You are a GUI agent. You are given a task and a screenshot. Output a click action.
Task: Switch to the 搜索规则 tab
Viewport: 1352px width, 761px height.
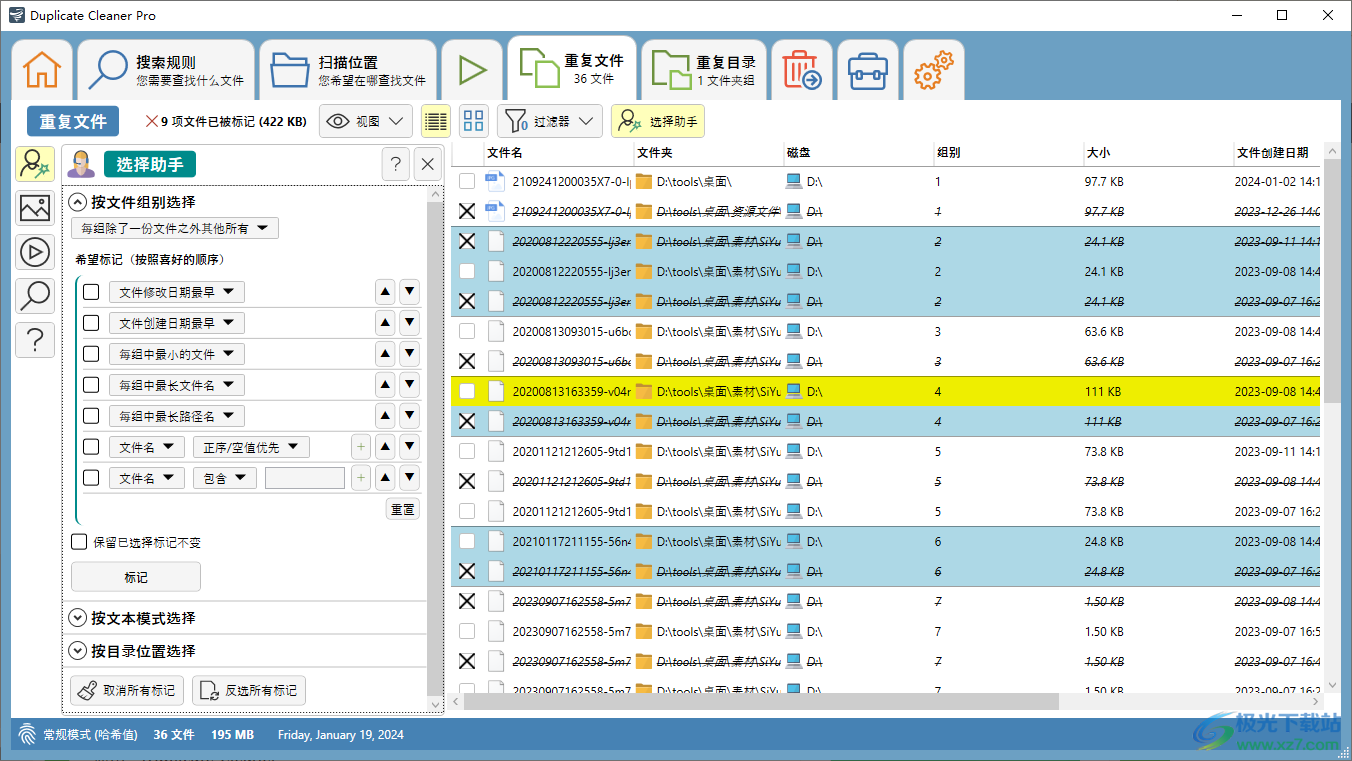click(x=167, y=70)
